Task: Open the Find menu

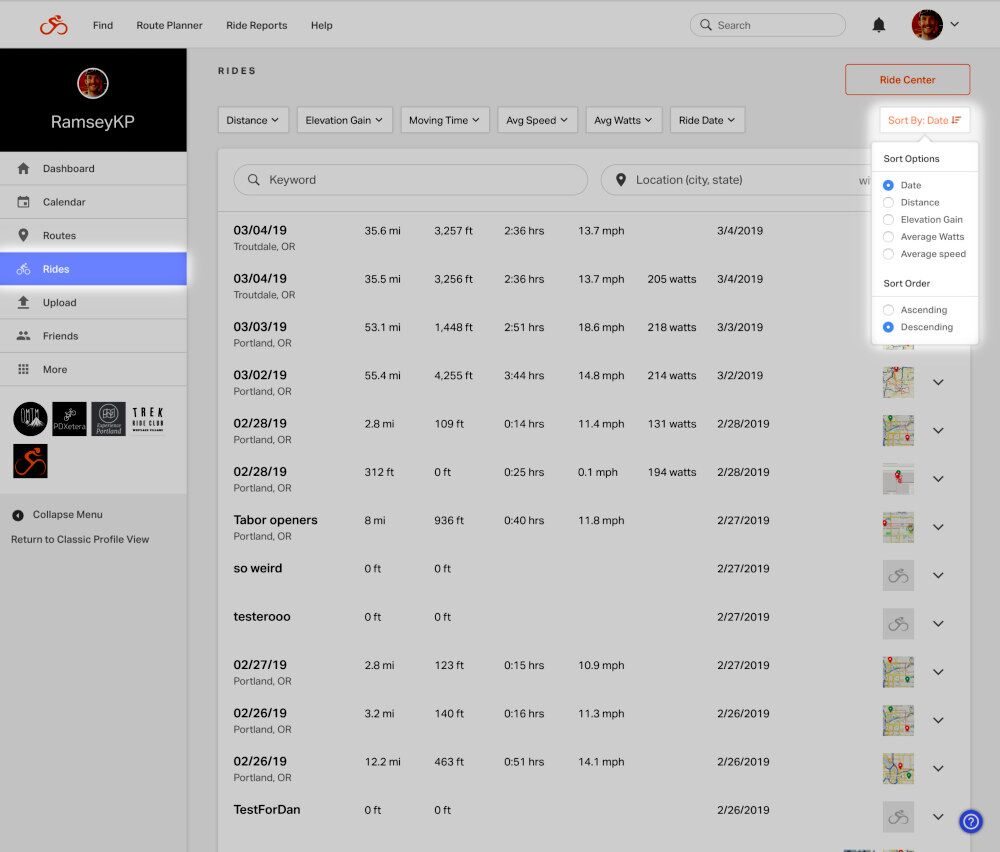Action: click(x=103, y=25)
